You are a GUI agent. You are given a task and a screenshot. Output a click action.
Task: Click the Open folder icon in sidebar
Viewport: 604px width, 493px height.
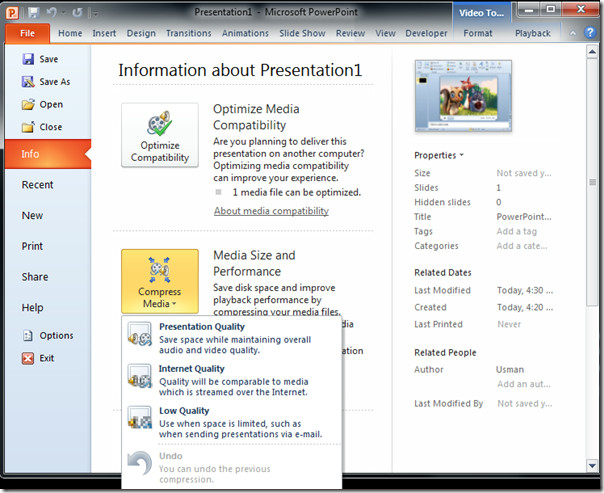[28, 104]
